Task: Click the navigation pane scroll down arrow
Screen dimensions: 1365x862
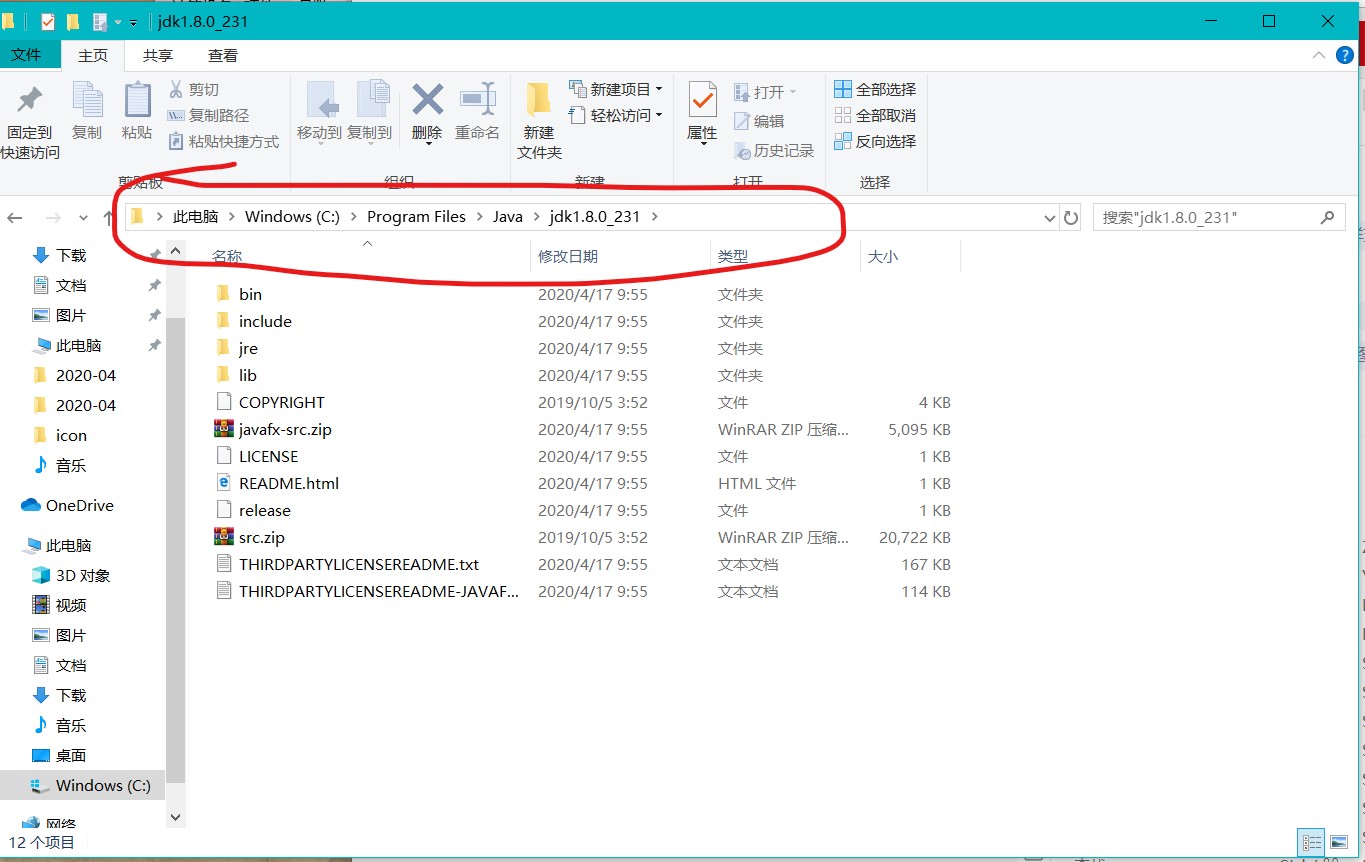Action: [x=175, y=817]
